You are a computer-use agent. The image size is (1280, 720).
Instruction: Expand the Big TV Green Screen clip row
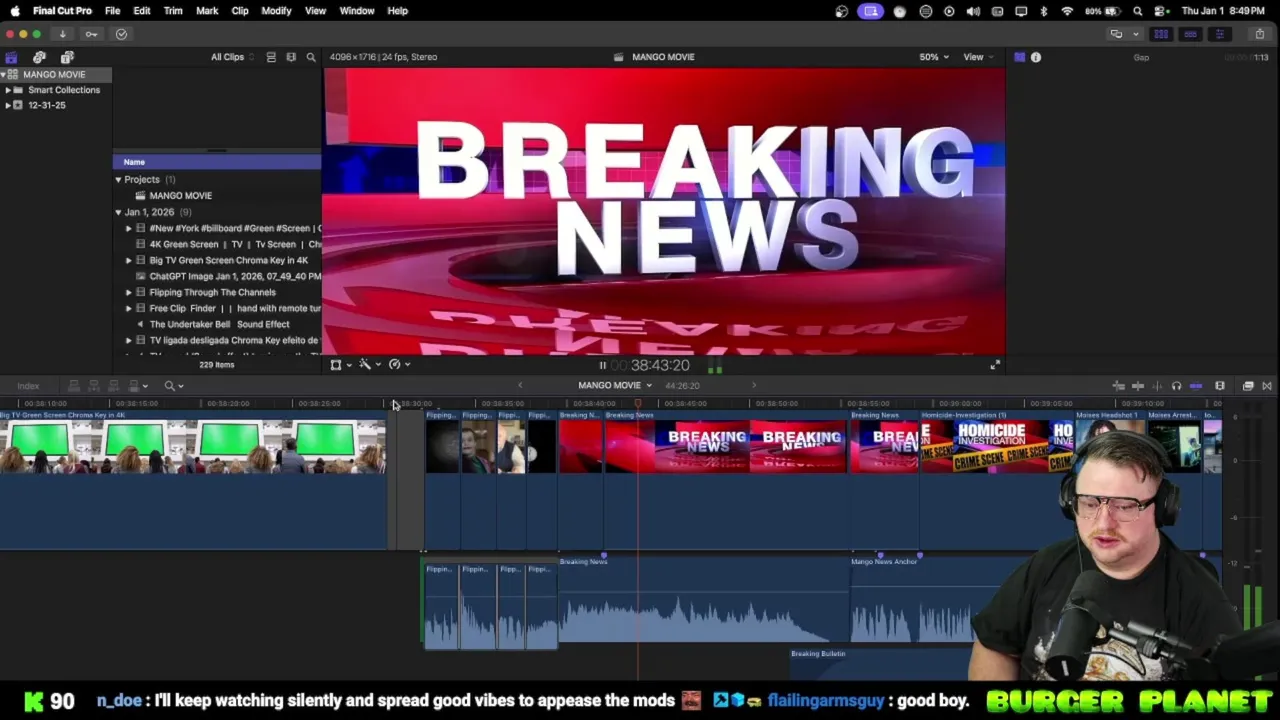128,260
